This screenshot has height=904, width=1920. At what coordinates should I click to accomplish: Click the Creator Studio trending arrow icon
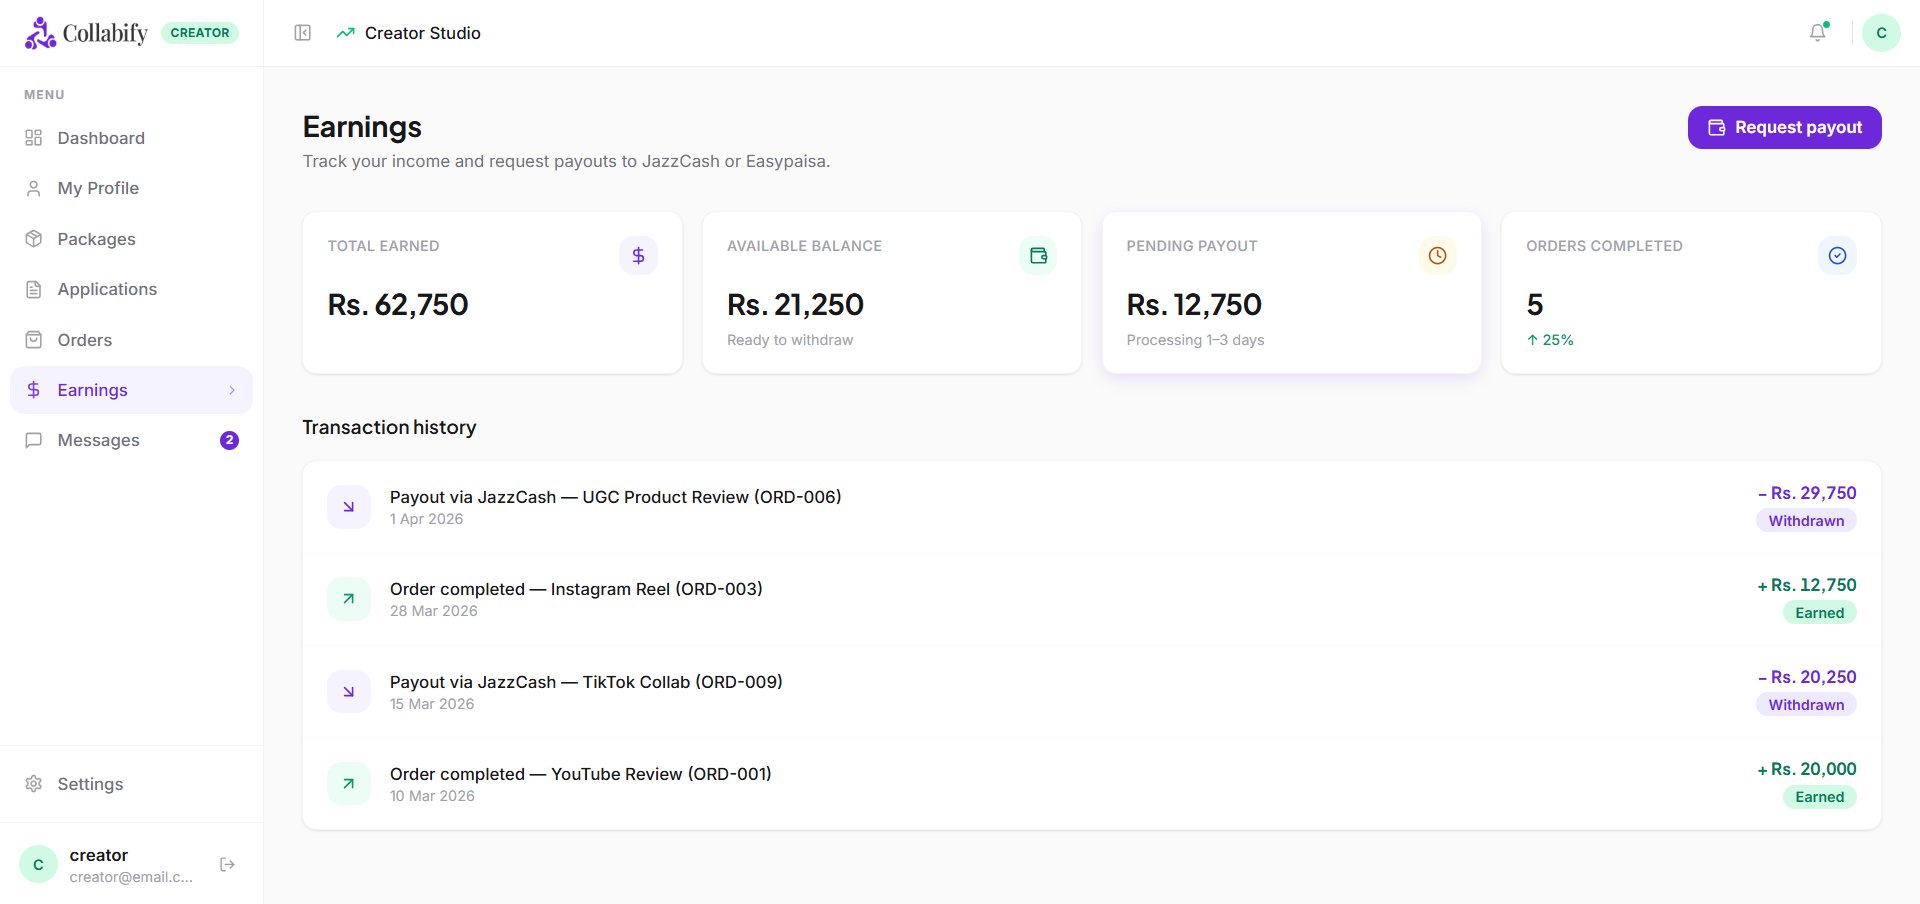pyautogui.click(x=346, y=33)
